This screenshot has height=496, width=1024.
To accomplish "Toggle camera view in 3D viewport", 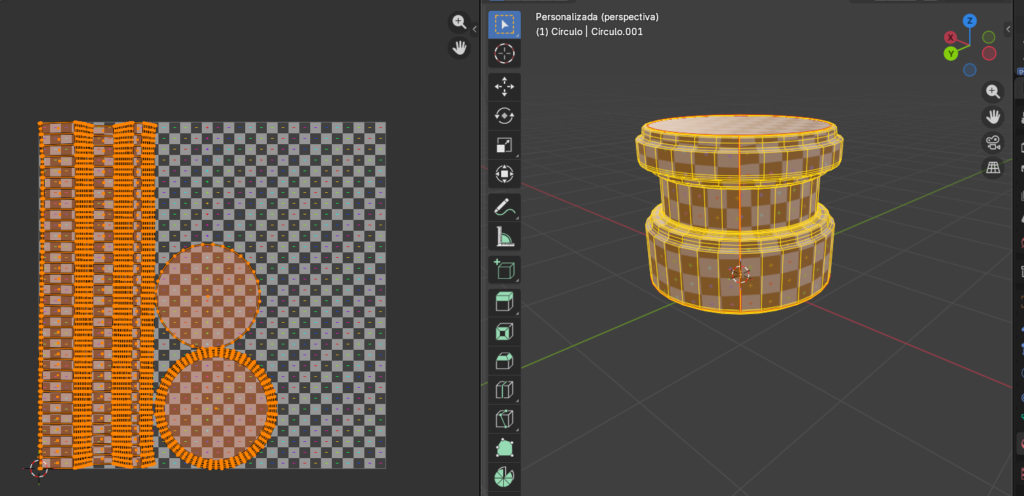I will 993,142.
